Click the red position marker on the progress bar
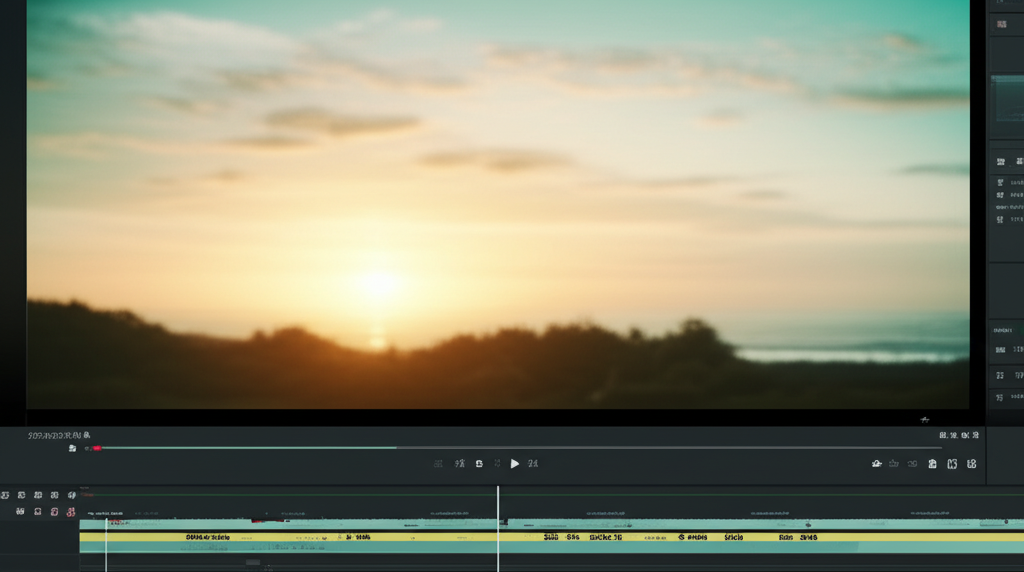Viewport: 1024px width, 572px height. tap(97, 449)
